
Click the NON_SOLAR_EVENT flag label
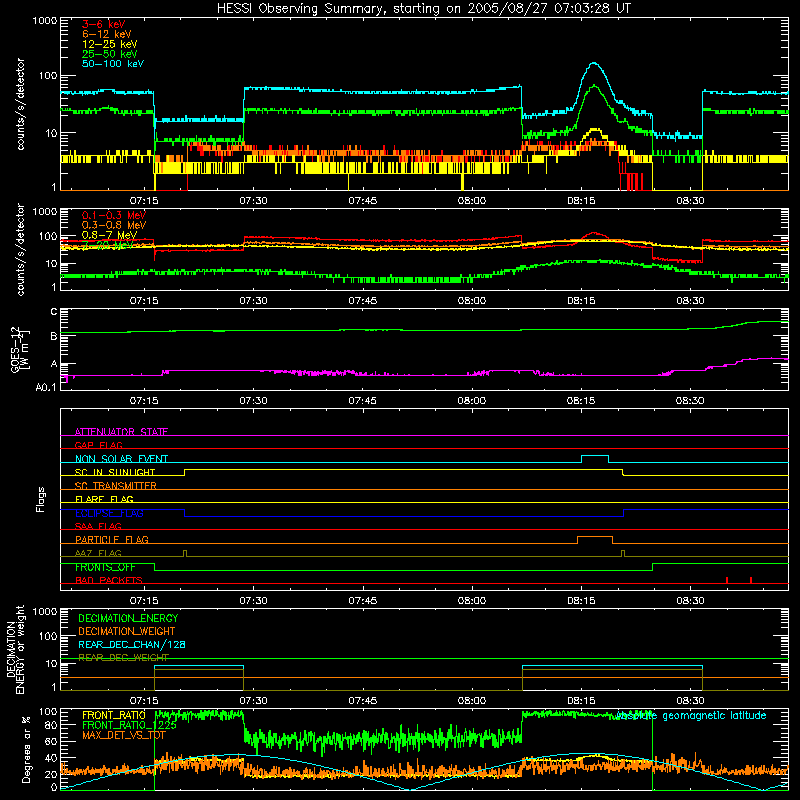point(121,459)
